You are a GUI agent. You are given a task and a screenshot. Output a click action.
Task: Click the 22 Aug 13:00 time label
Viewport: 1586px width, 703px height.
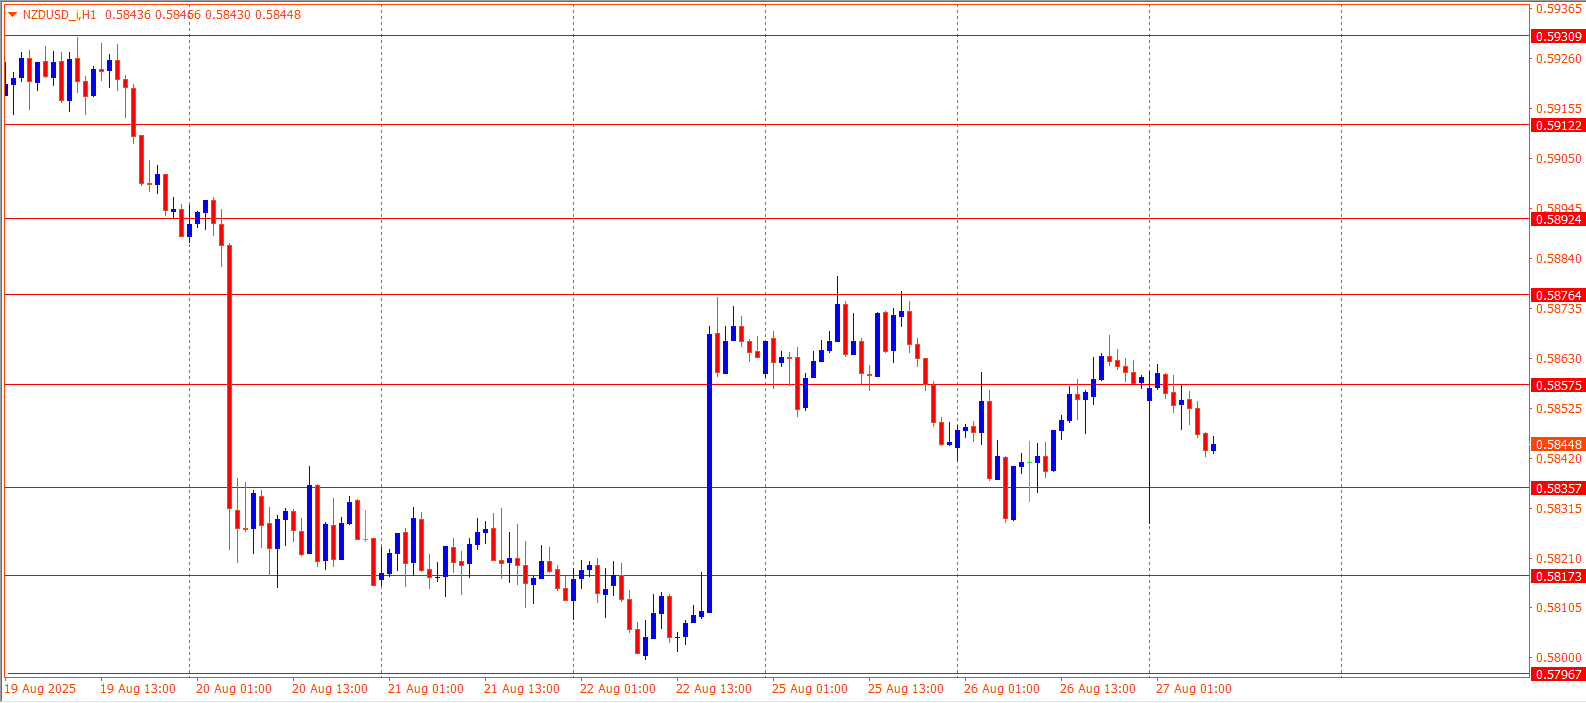(713, 689)
